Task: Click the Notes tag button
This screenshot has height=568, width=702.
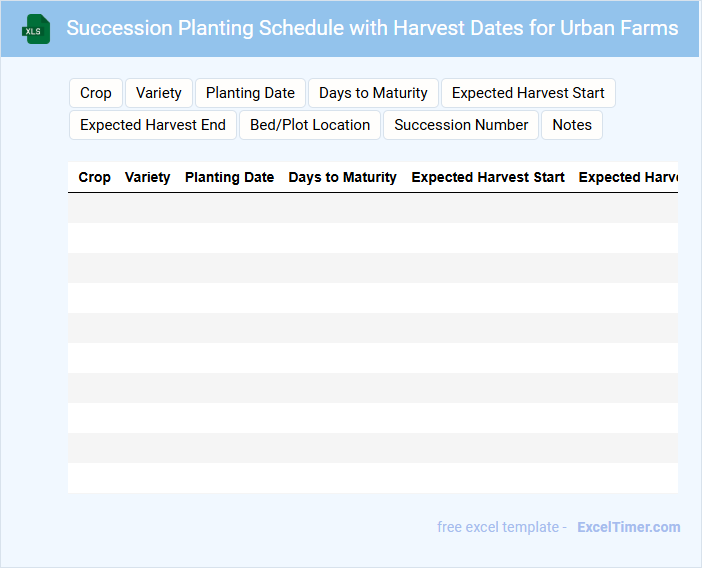Action: [572, 125]
